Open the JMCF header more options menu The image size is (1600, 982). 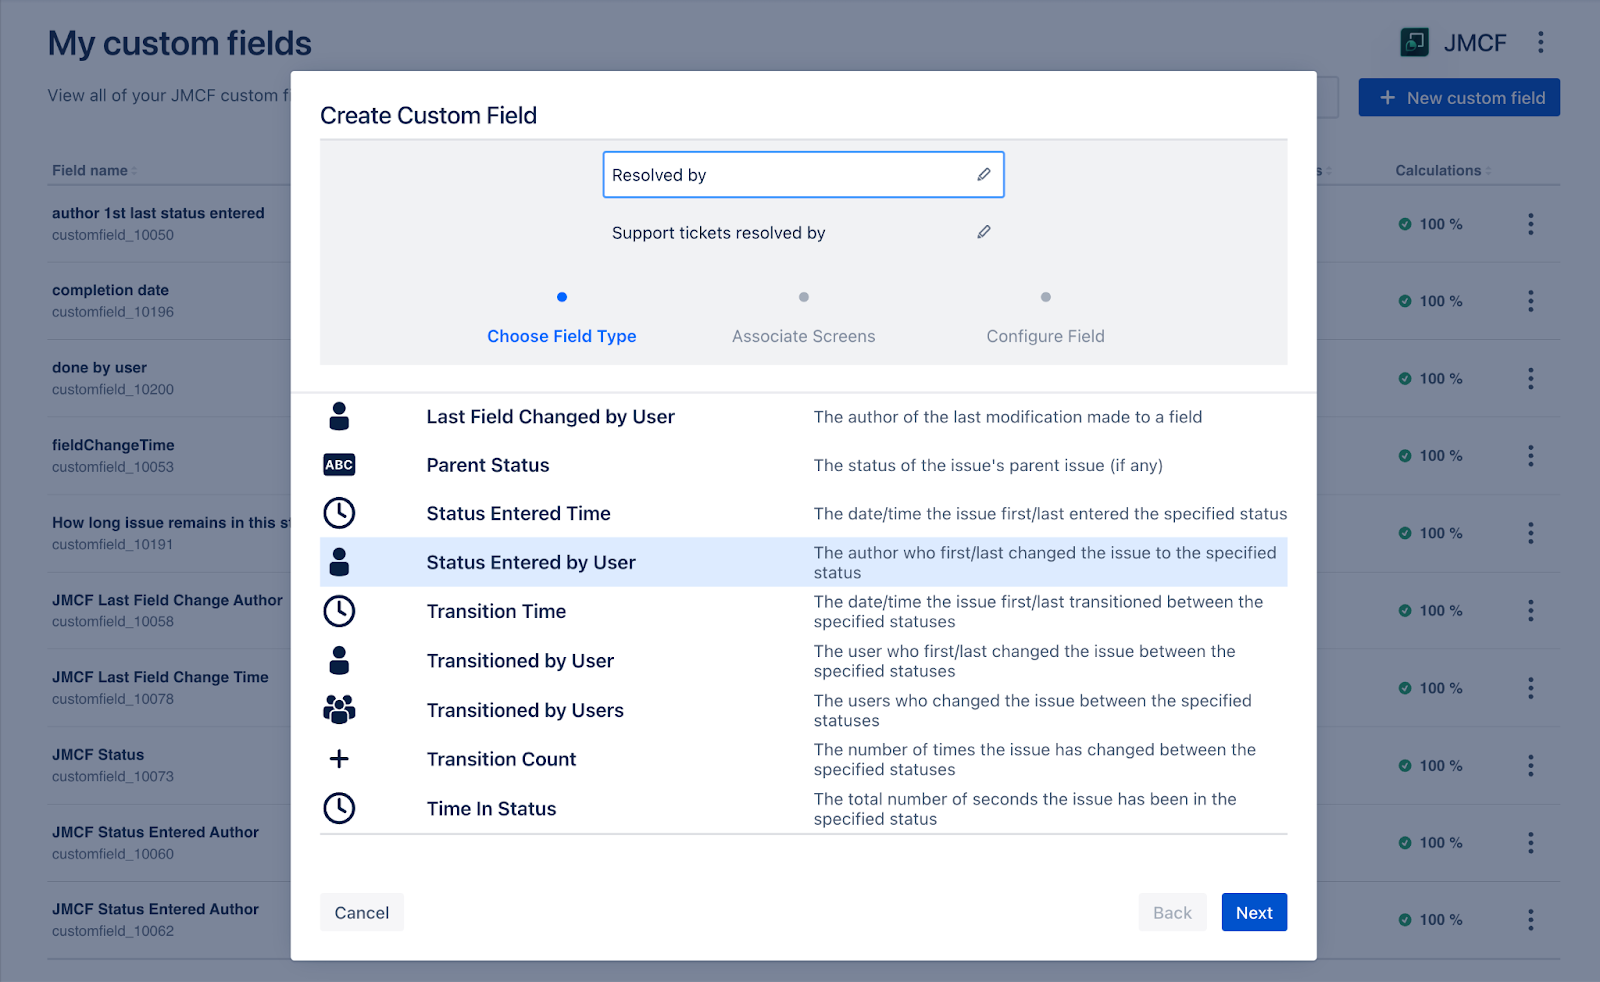[1540, 42]
